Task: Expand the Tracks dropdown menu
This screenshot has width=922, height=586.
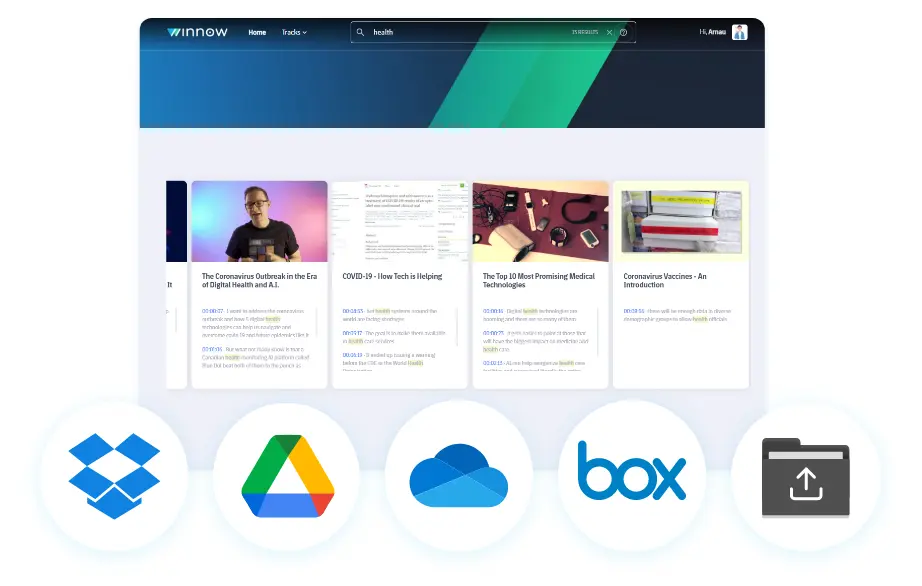Action: click(x=294, y=32)
